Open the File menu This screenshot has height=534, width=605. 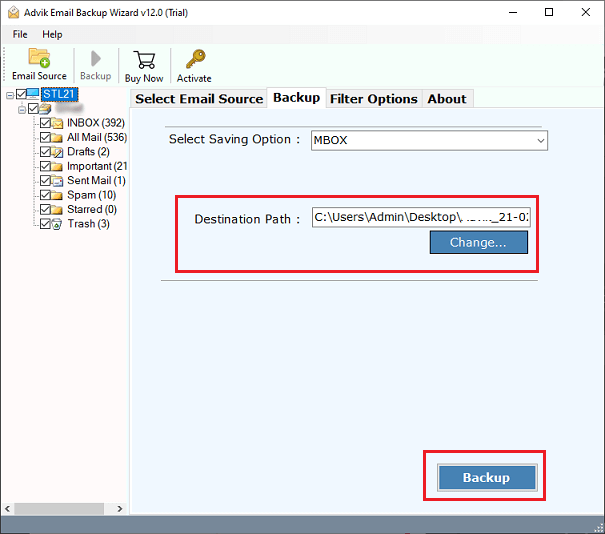(x=20, y=34)
